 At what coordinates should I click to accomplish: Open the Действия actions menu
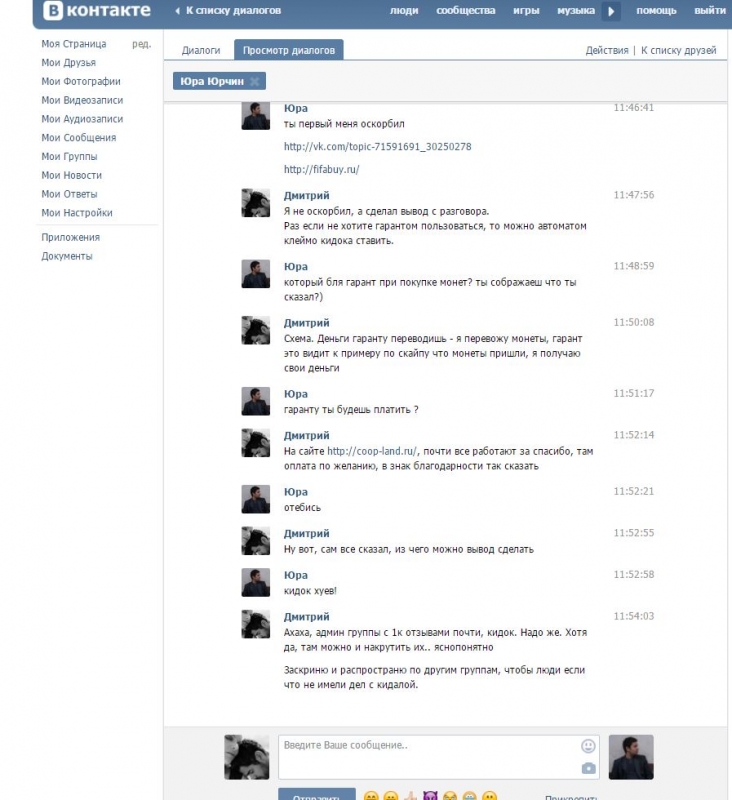pos(607,50)
